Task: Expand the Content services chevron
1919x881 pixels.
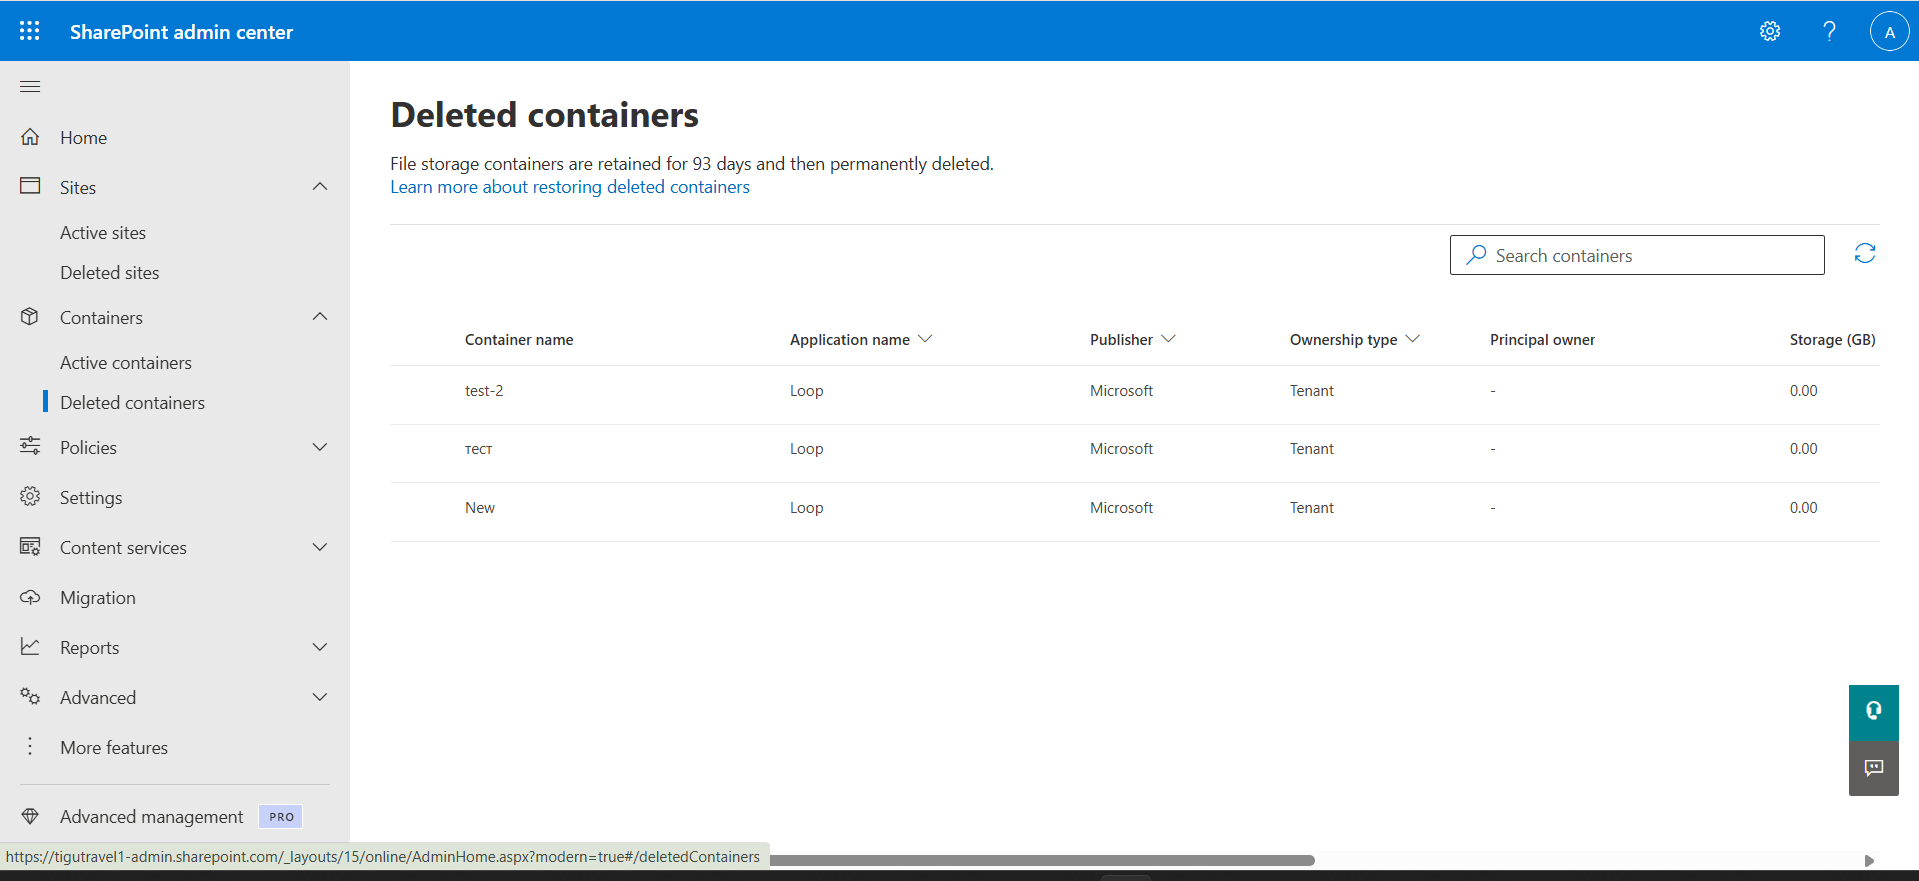Action: coord(320,547)
